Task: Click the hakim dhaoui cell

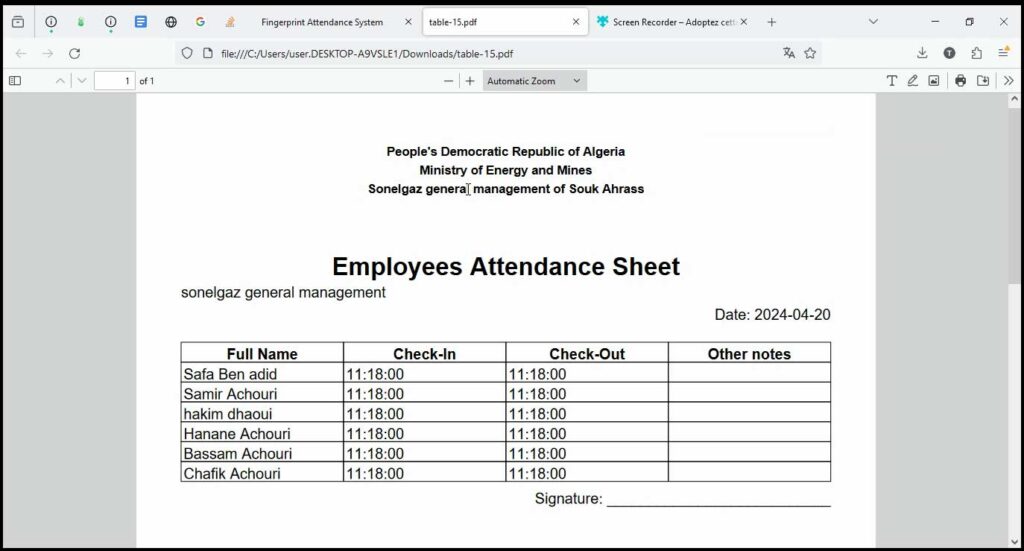Action: [x=262, y=414]
